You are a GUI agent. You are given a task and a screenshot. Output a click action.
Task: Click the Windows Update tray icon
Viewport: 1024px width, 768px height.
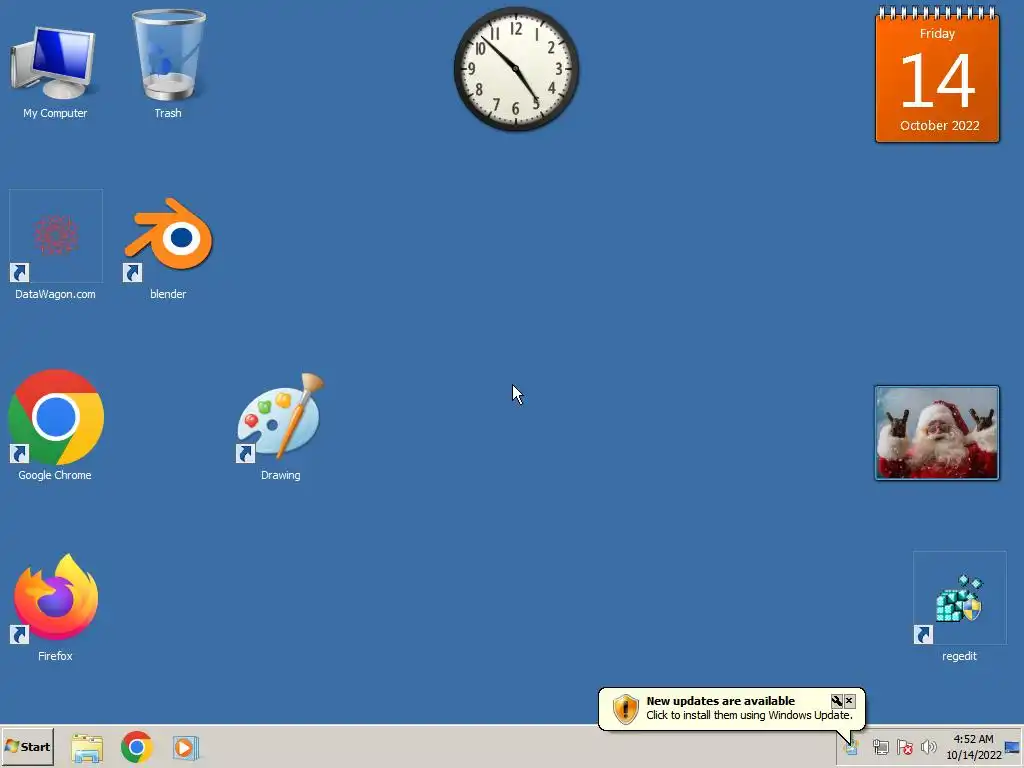[x=850, y=746]
